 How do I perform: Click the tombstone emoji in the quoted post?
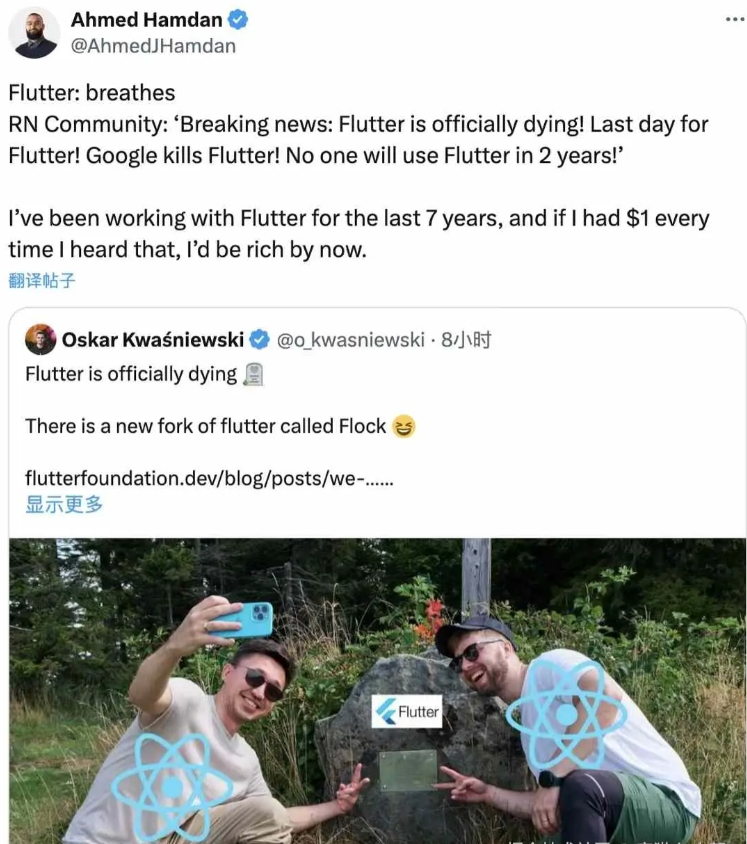(254, 374)
